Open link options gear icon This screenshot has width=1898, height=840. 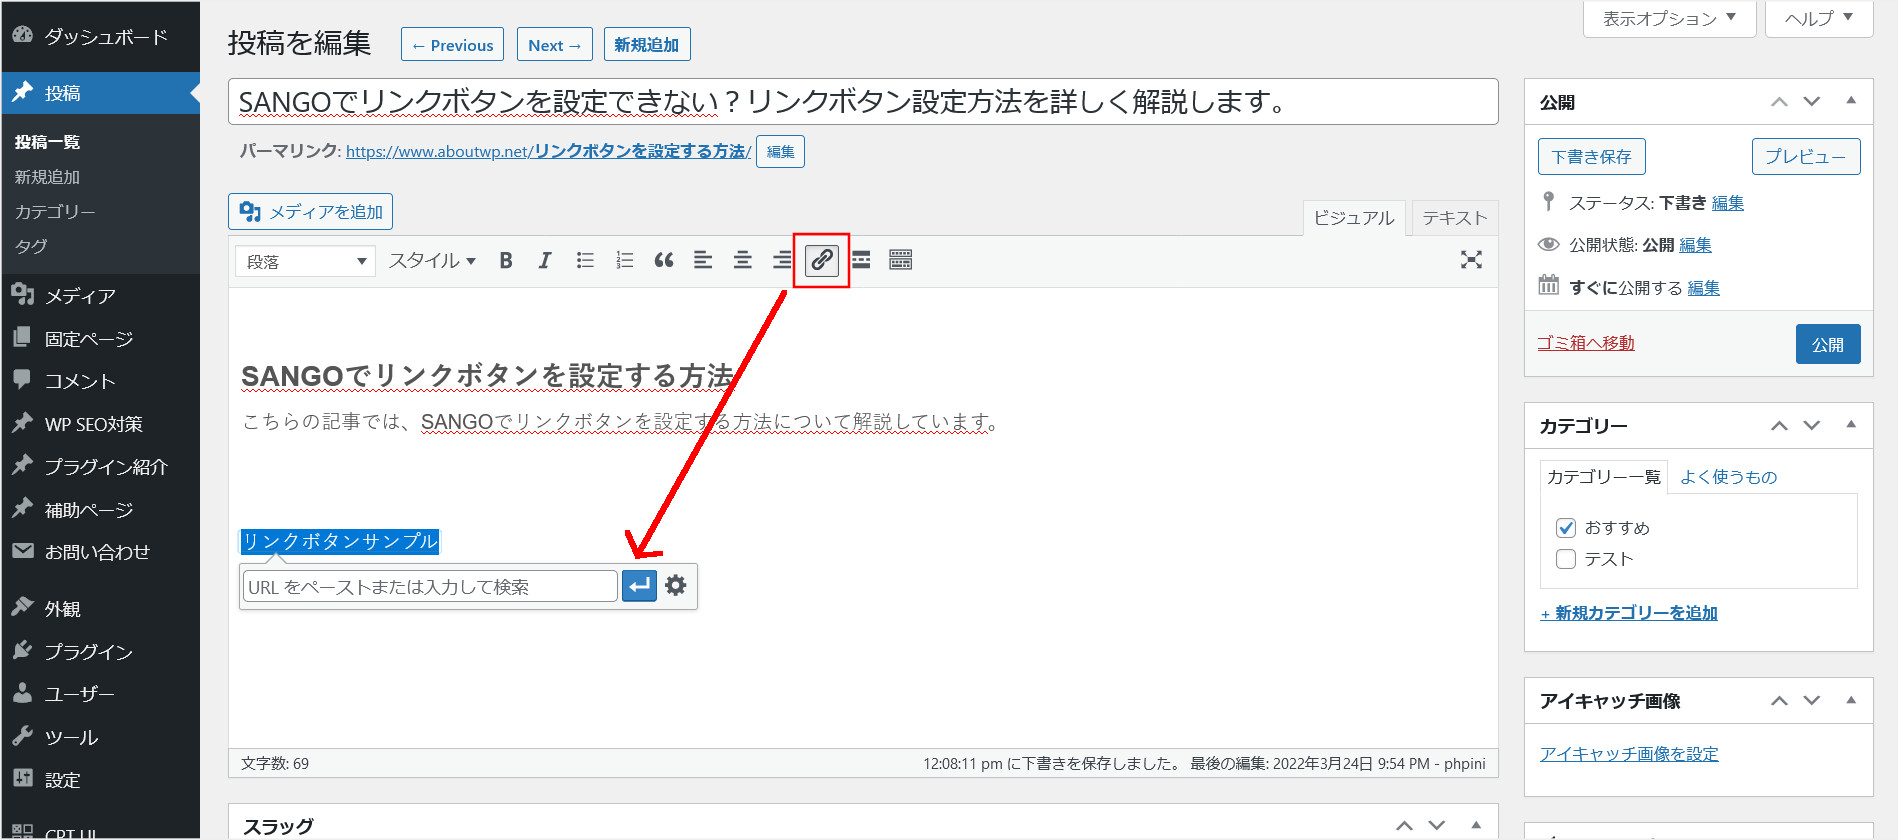(676, 586)
